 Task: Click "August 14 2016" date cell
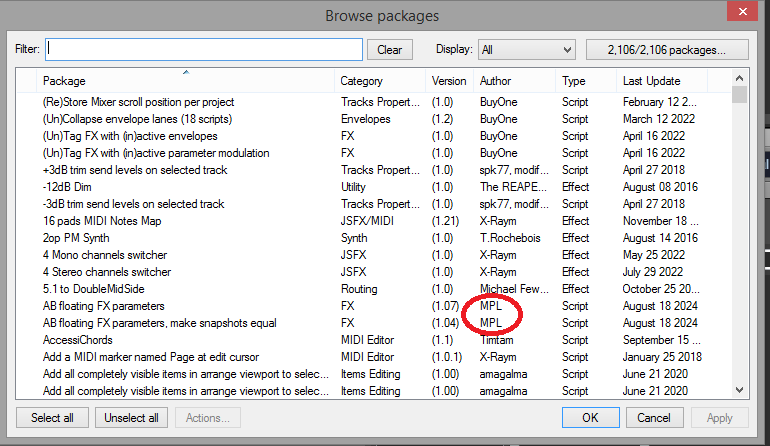[x=660, y=238]
